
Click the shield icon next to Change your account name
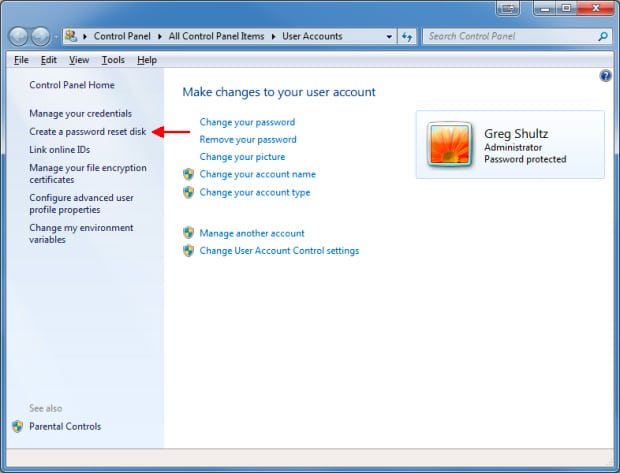coord(189,174)
